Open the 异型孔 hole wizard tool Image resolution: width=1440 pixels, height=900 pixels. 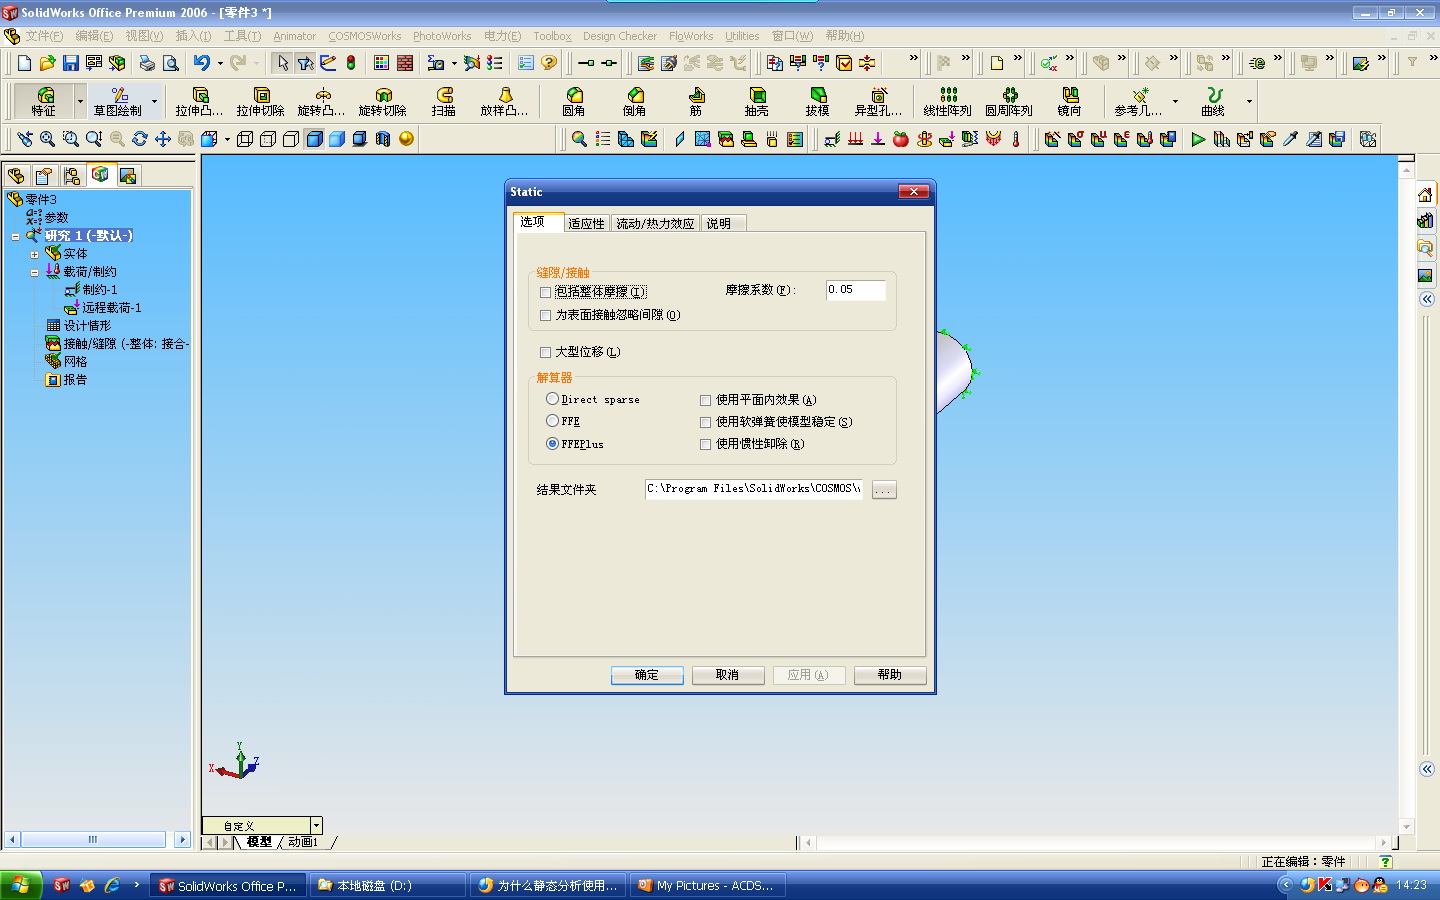[878, 101]
